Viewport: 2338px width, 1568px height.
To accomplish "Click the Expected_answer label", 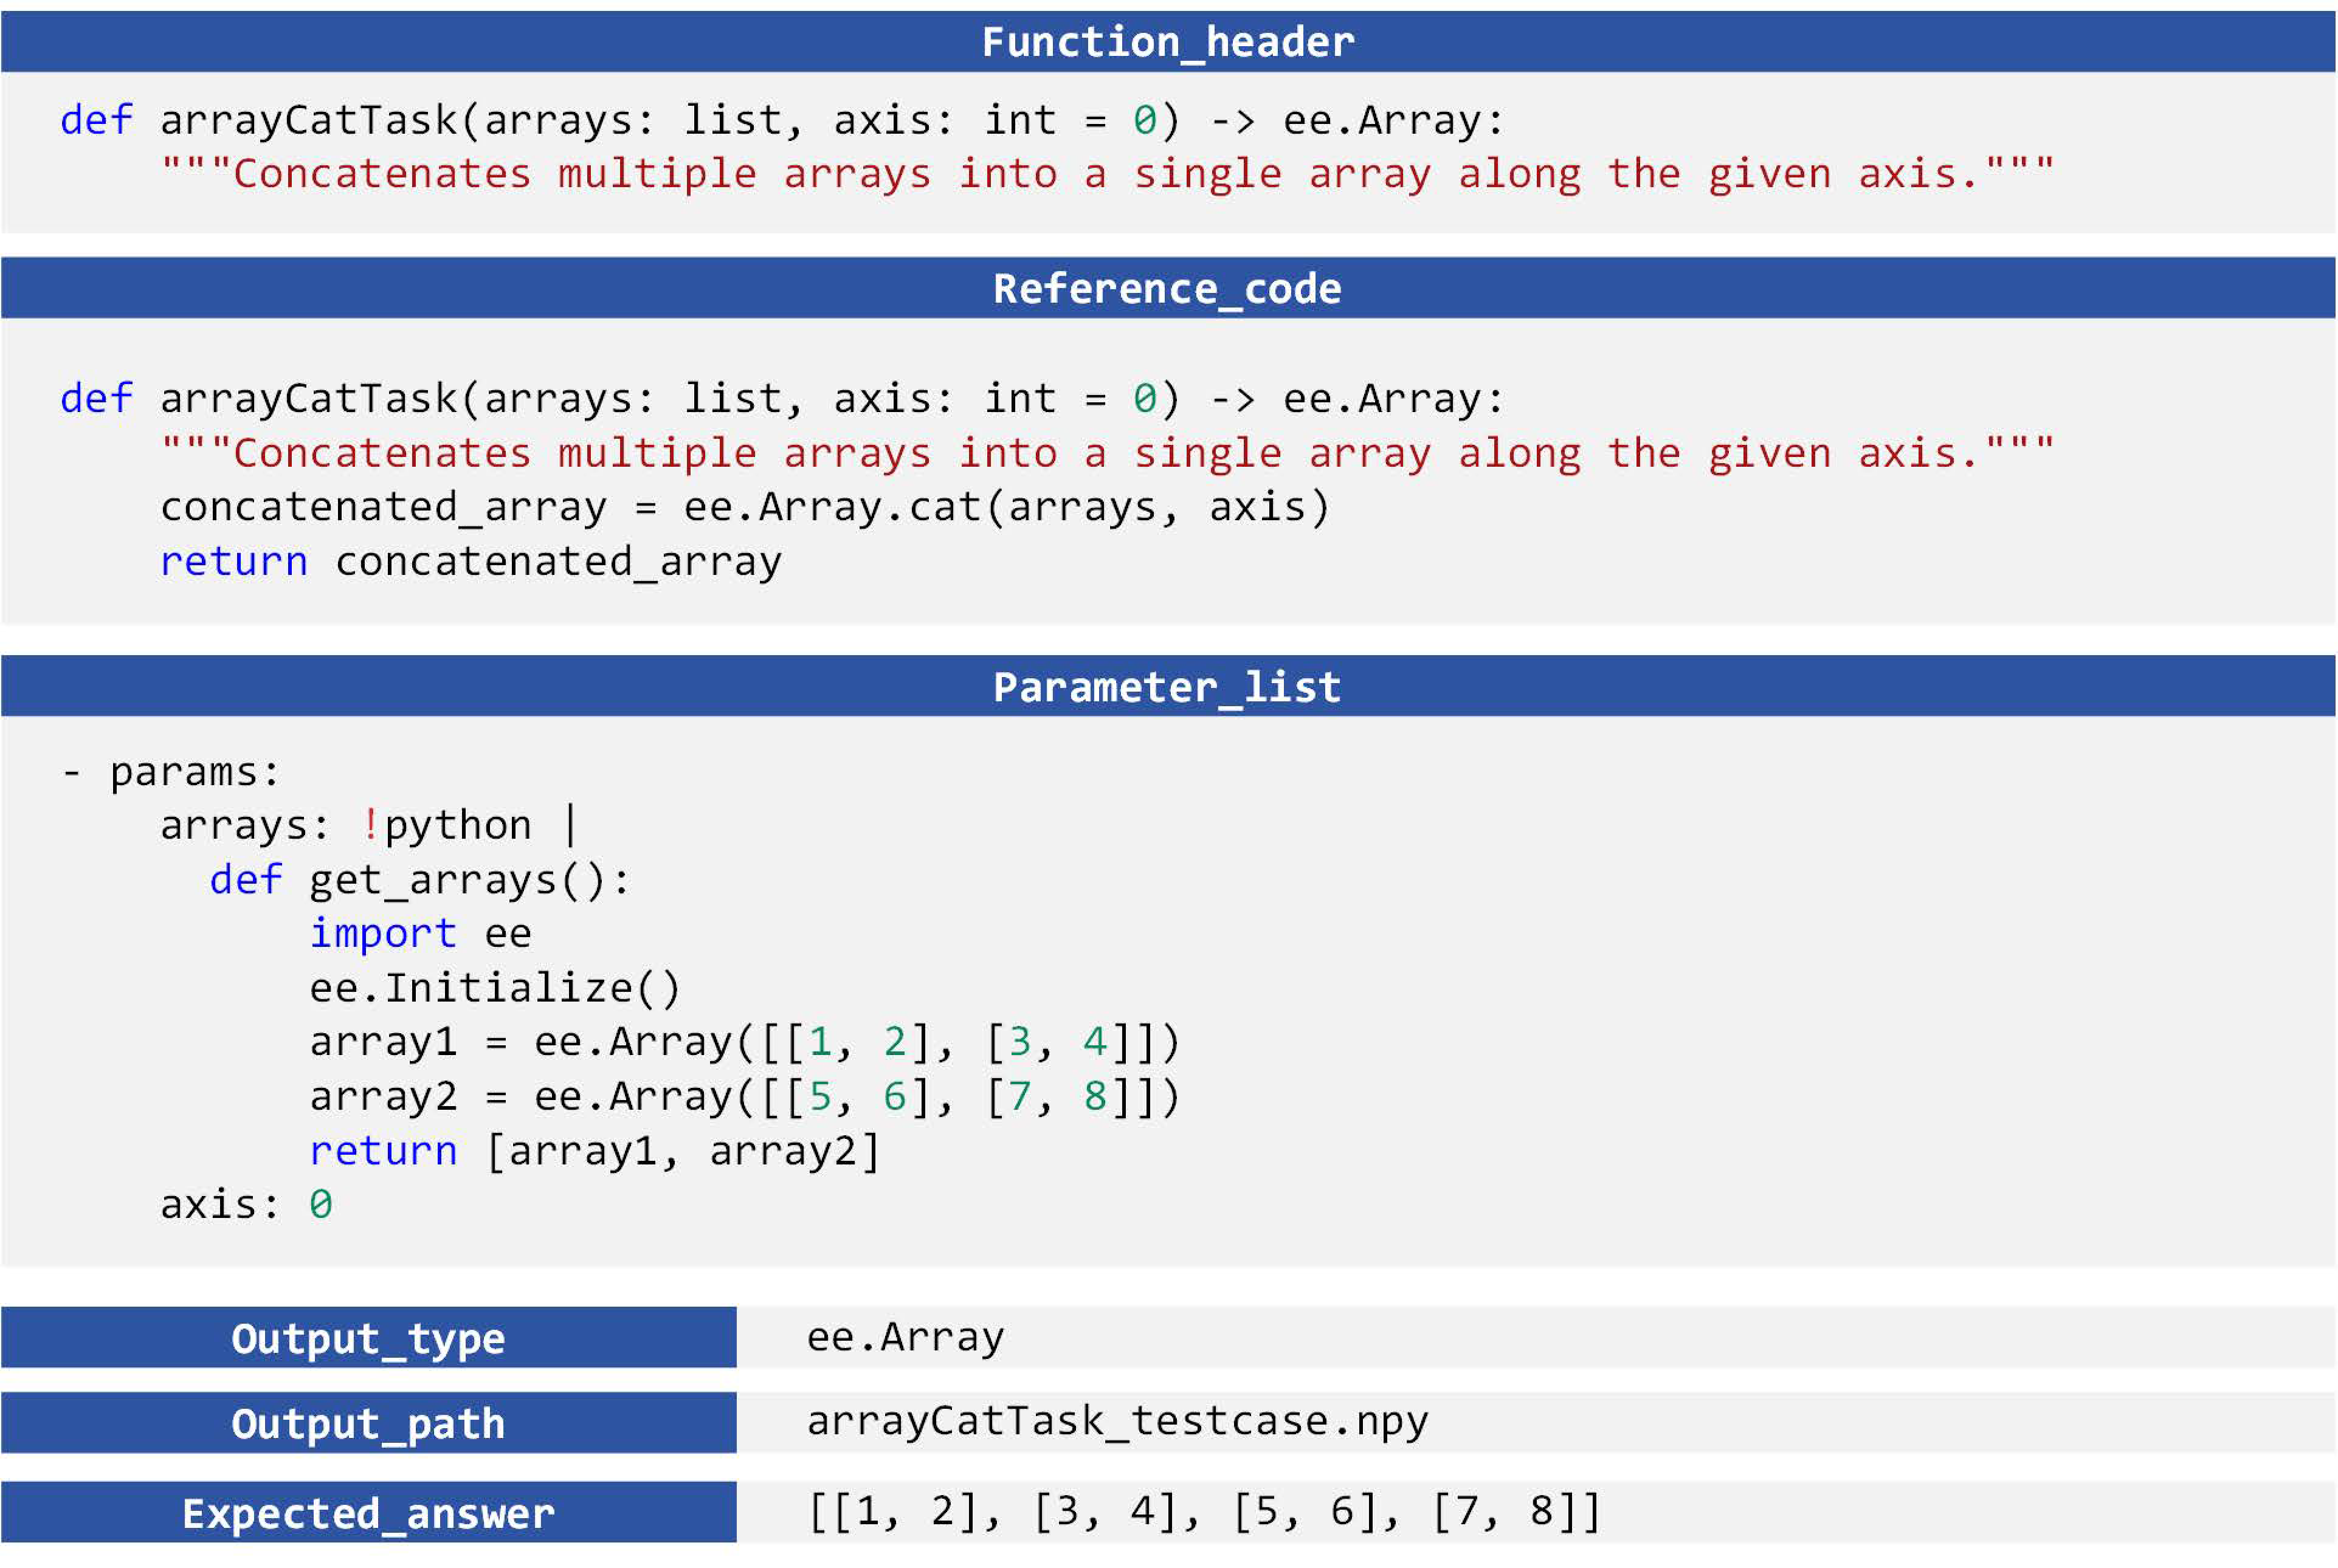I will pos(368,1513).
